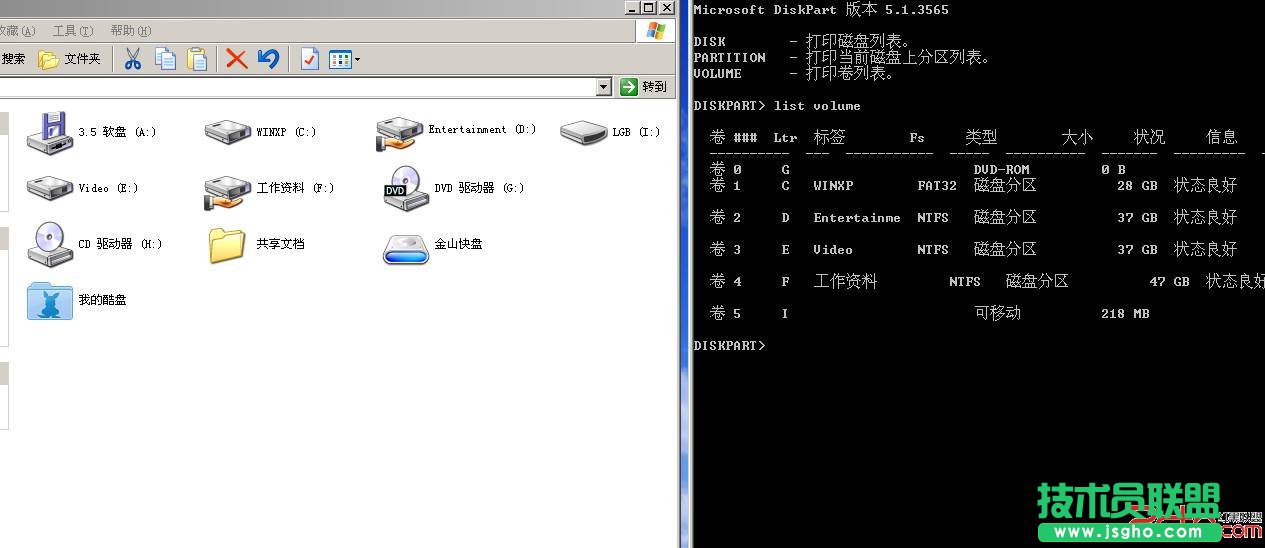
Task: Click the '大小' column header in DiskPart
Action: pos(1077,137)
